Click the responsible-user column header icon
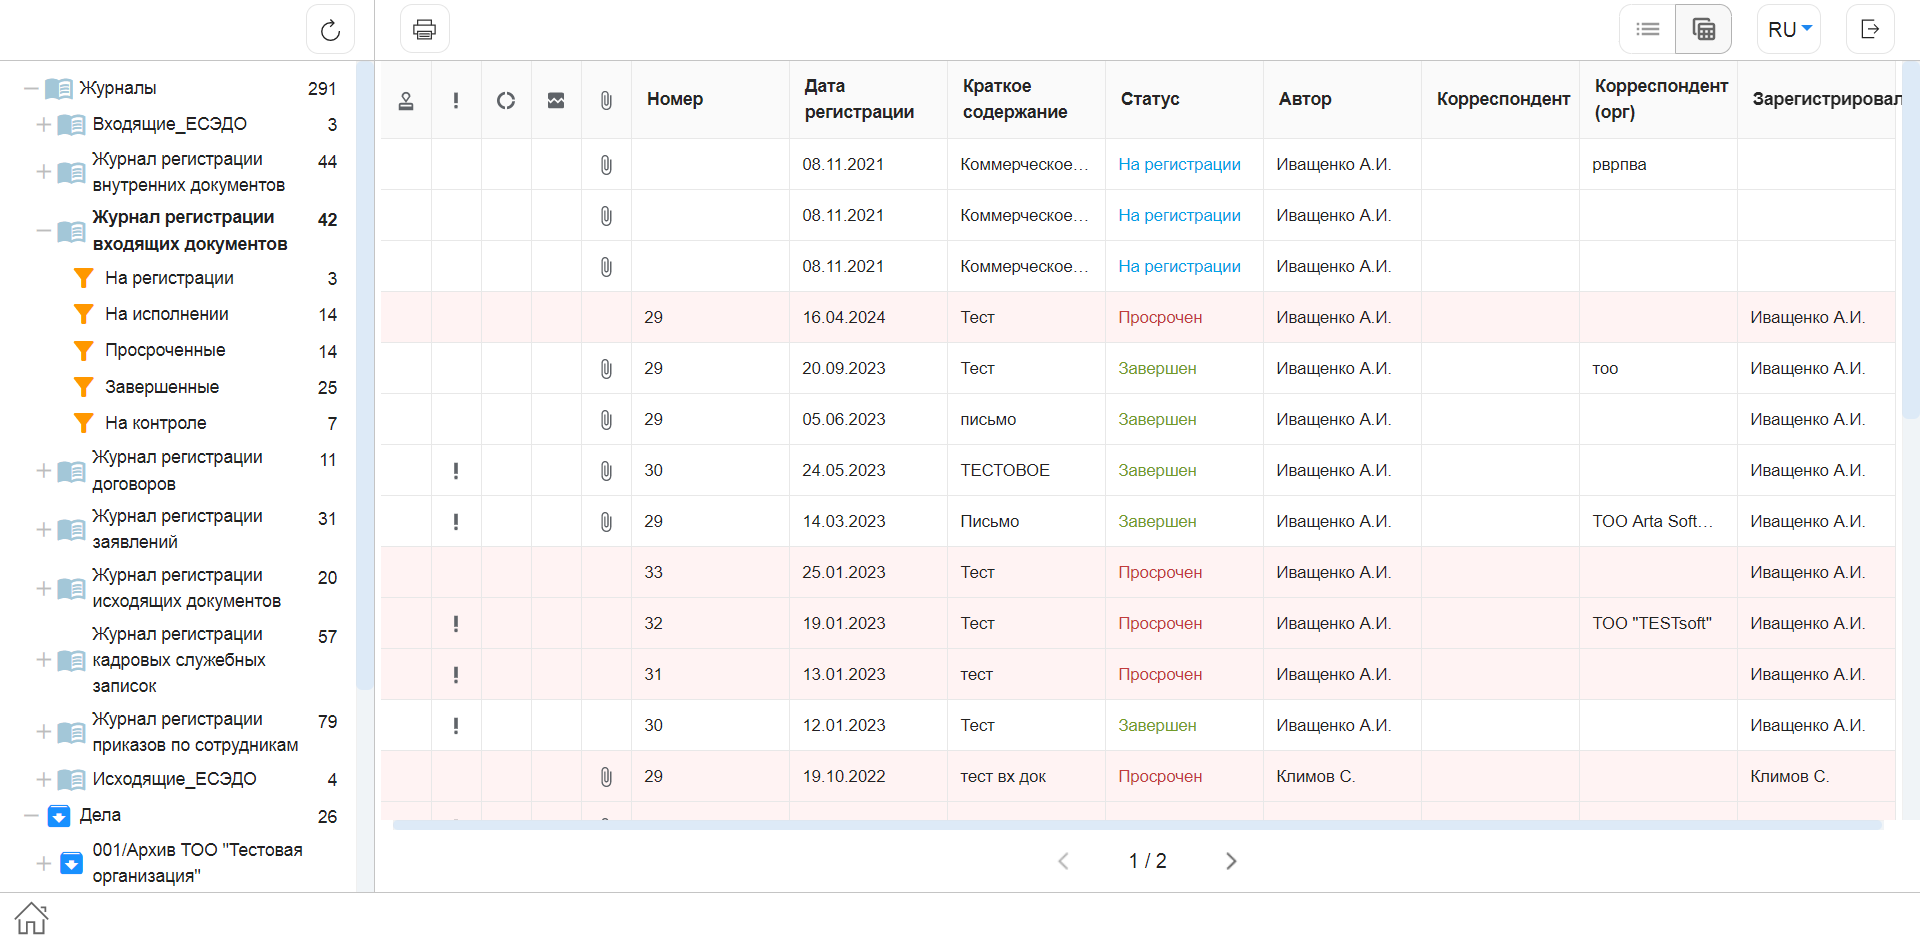This screenshot has width=1920, height=941. click(x=406, y=100)
